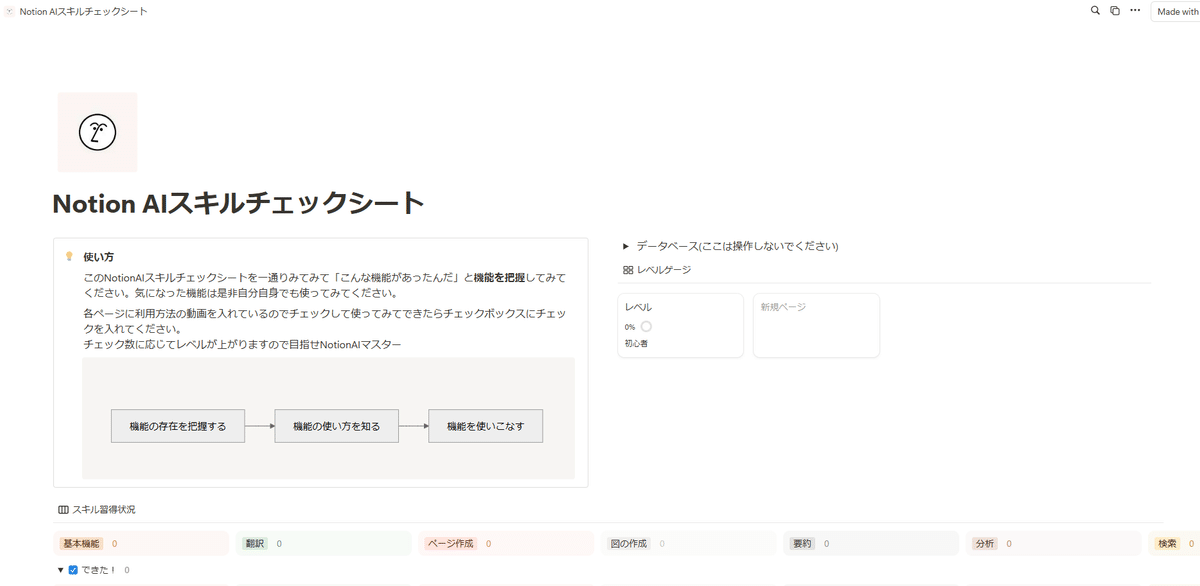
Task: Click the lightbulb icon in the 使い方 callout
Action: (67, 258)
